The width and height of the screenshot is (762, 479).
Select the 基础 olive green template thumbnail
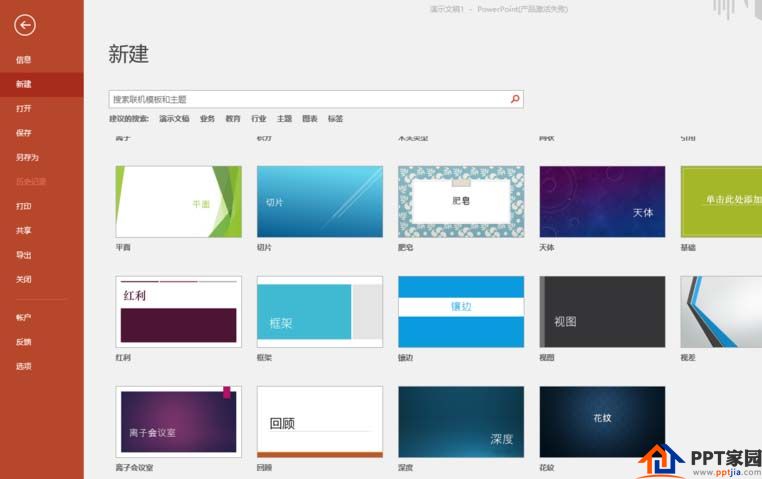pos(721,202)
